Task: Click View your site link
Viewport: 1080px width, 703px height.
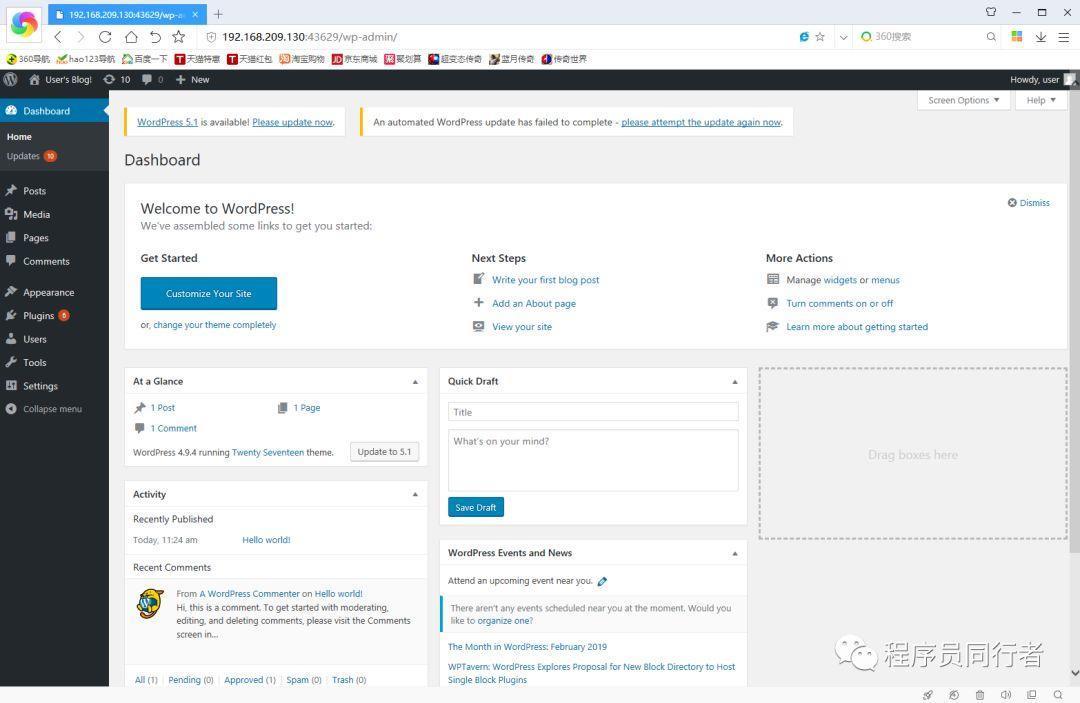Action: [522, 326]
